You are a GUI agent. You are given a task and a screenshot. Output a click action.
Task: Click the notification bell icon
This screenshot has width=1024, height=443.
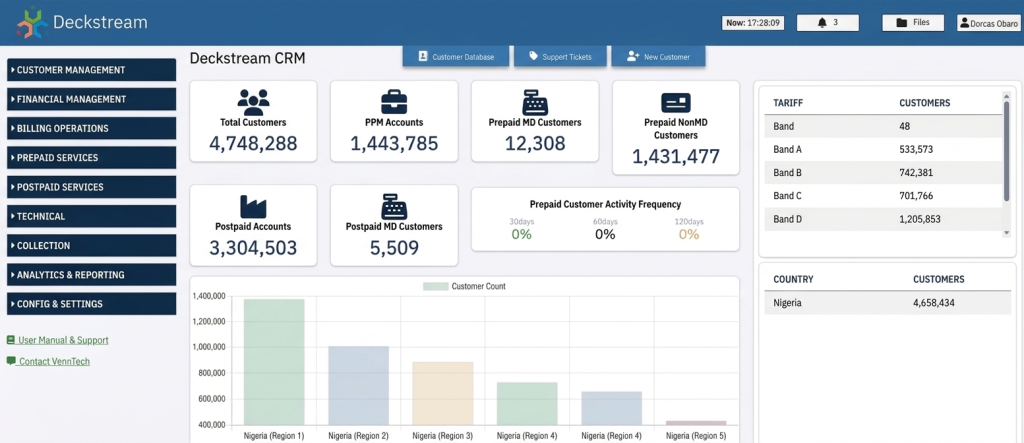pyautogui.click(x=822, y=23)
